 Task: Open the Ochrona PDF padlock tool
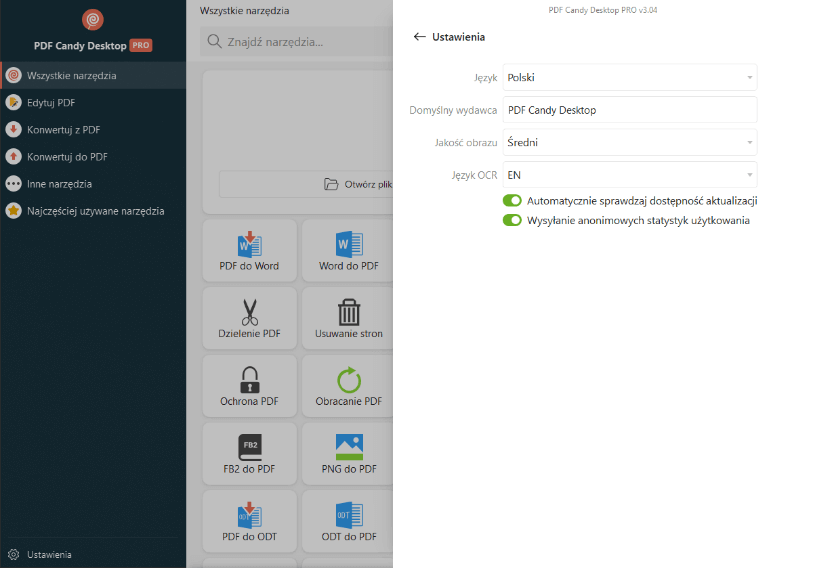(x=249, y=386)
